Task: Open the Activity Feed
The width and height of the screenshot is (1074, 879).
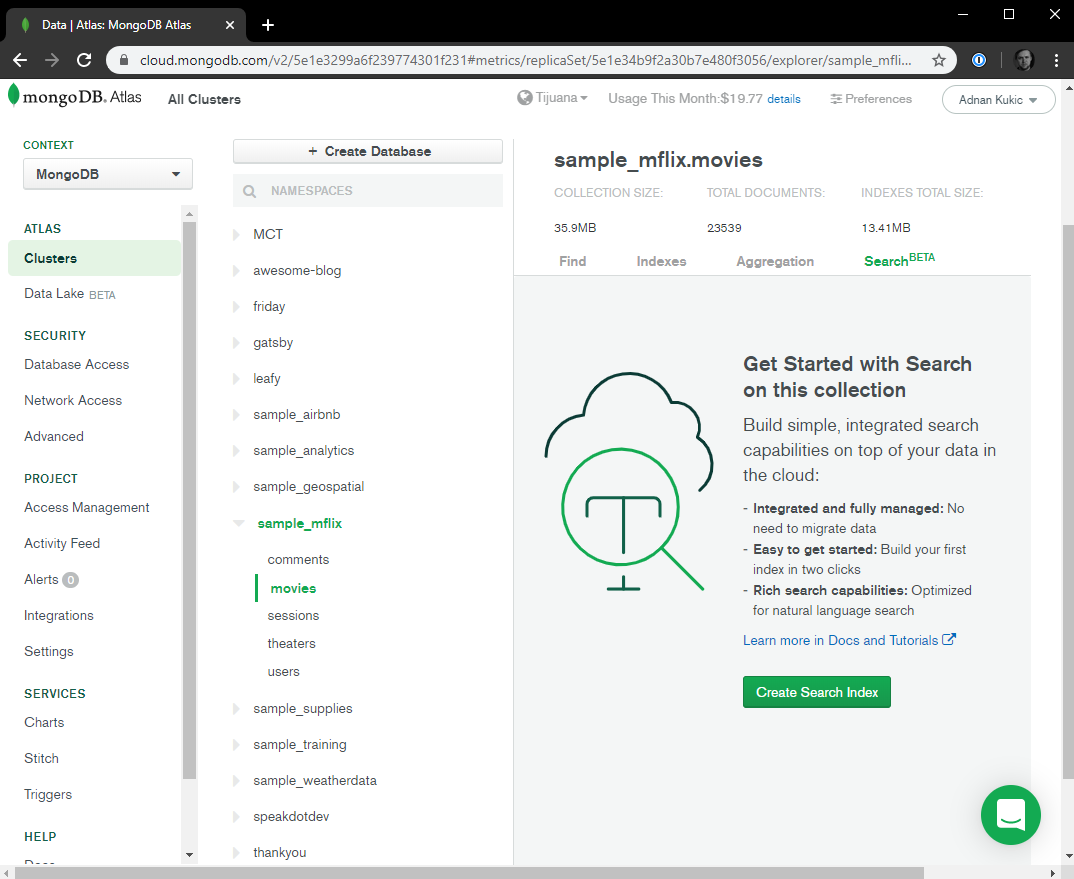Action: pyautogui.click(x=62, y=543)
